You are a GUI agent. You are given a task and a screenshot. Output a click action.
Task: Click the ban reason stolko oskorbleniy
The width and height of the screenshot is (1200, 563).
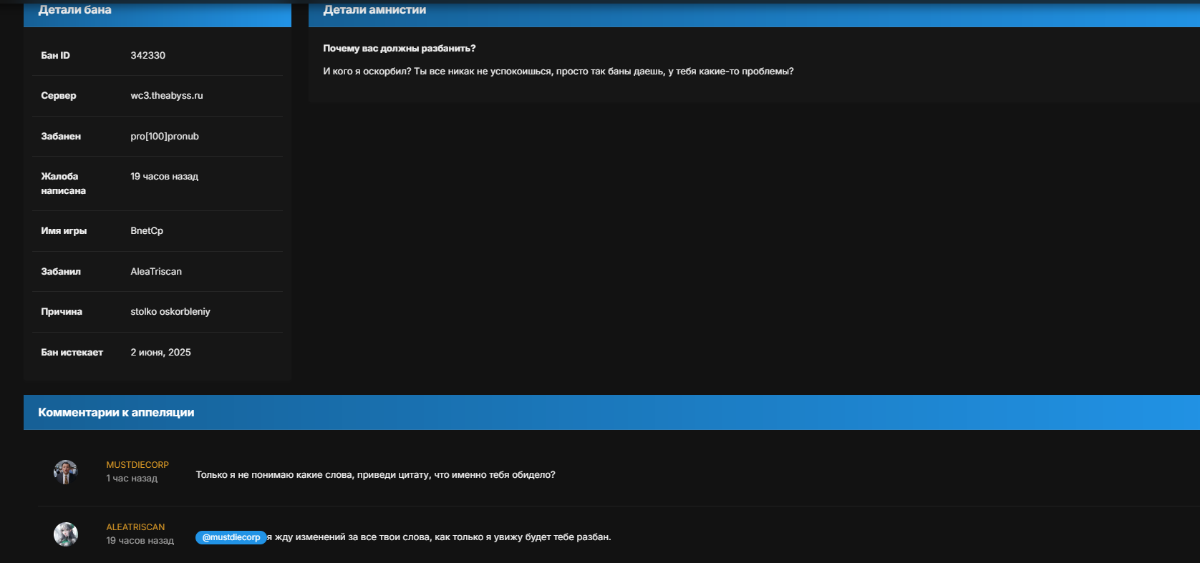[170, 312]
